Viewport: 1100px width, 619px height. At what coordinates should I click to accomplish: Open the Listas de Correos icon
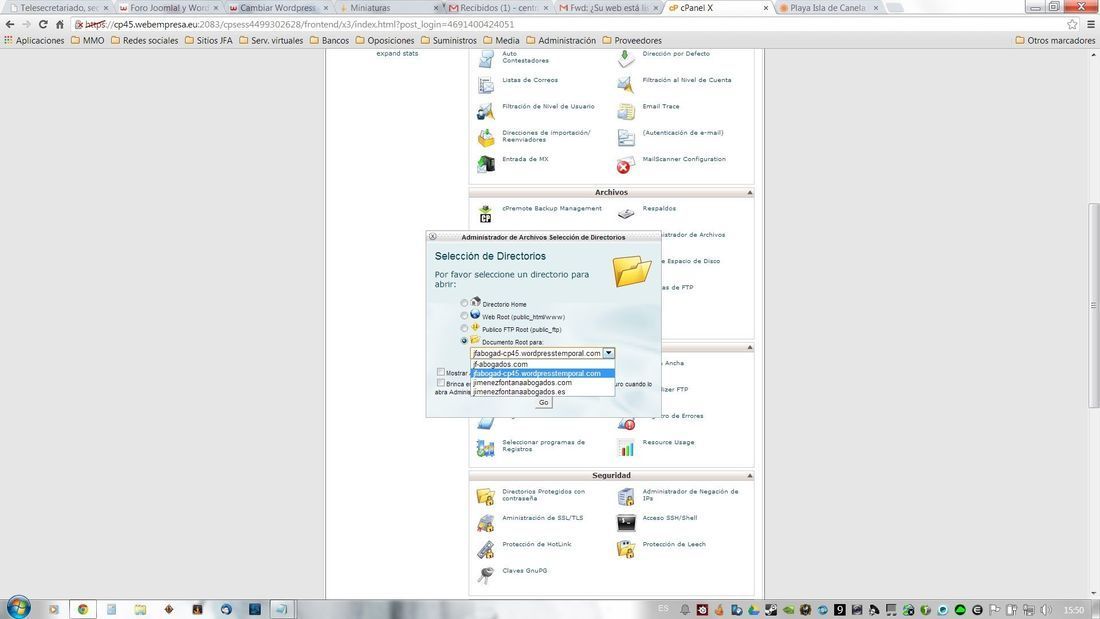point(485,85)
